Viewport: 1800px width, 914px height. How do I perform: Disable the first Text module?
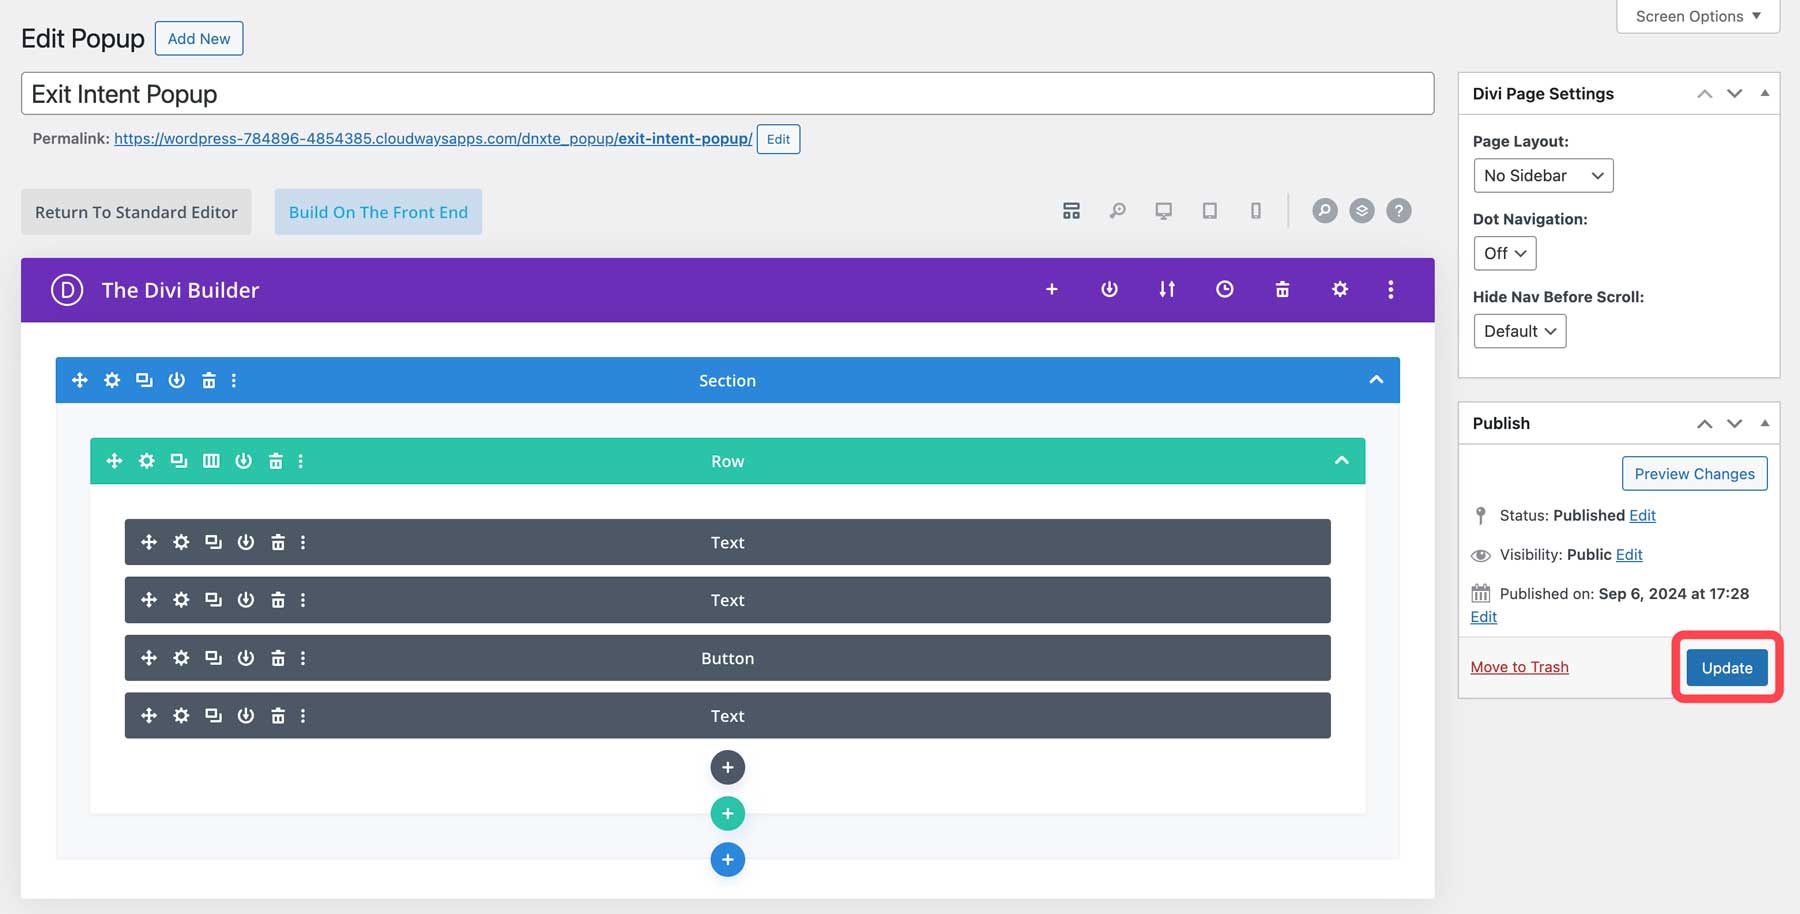point(246,542)
